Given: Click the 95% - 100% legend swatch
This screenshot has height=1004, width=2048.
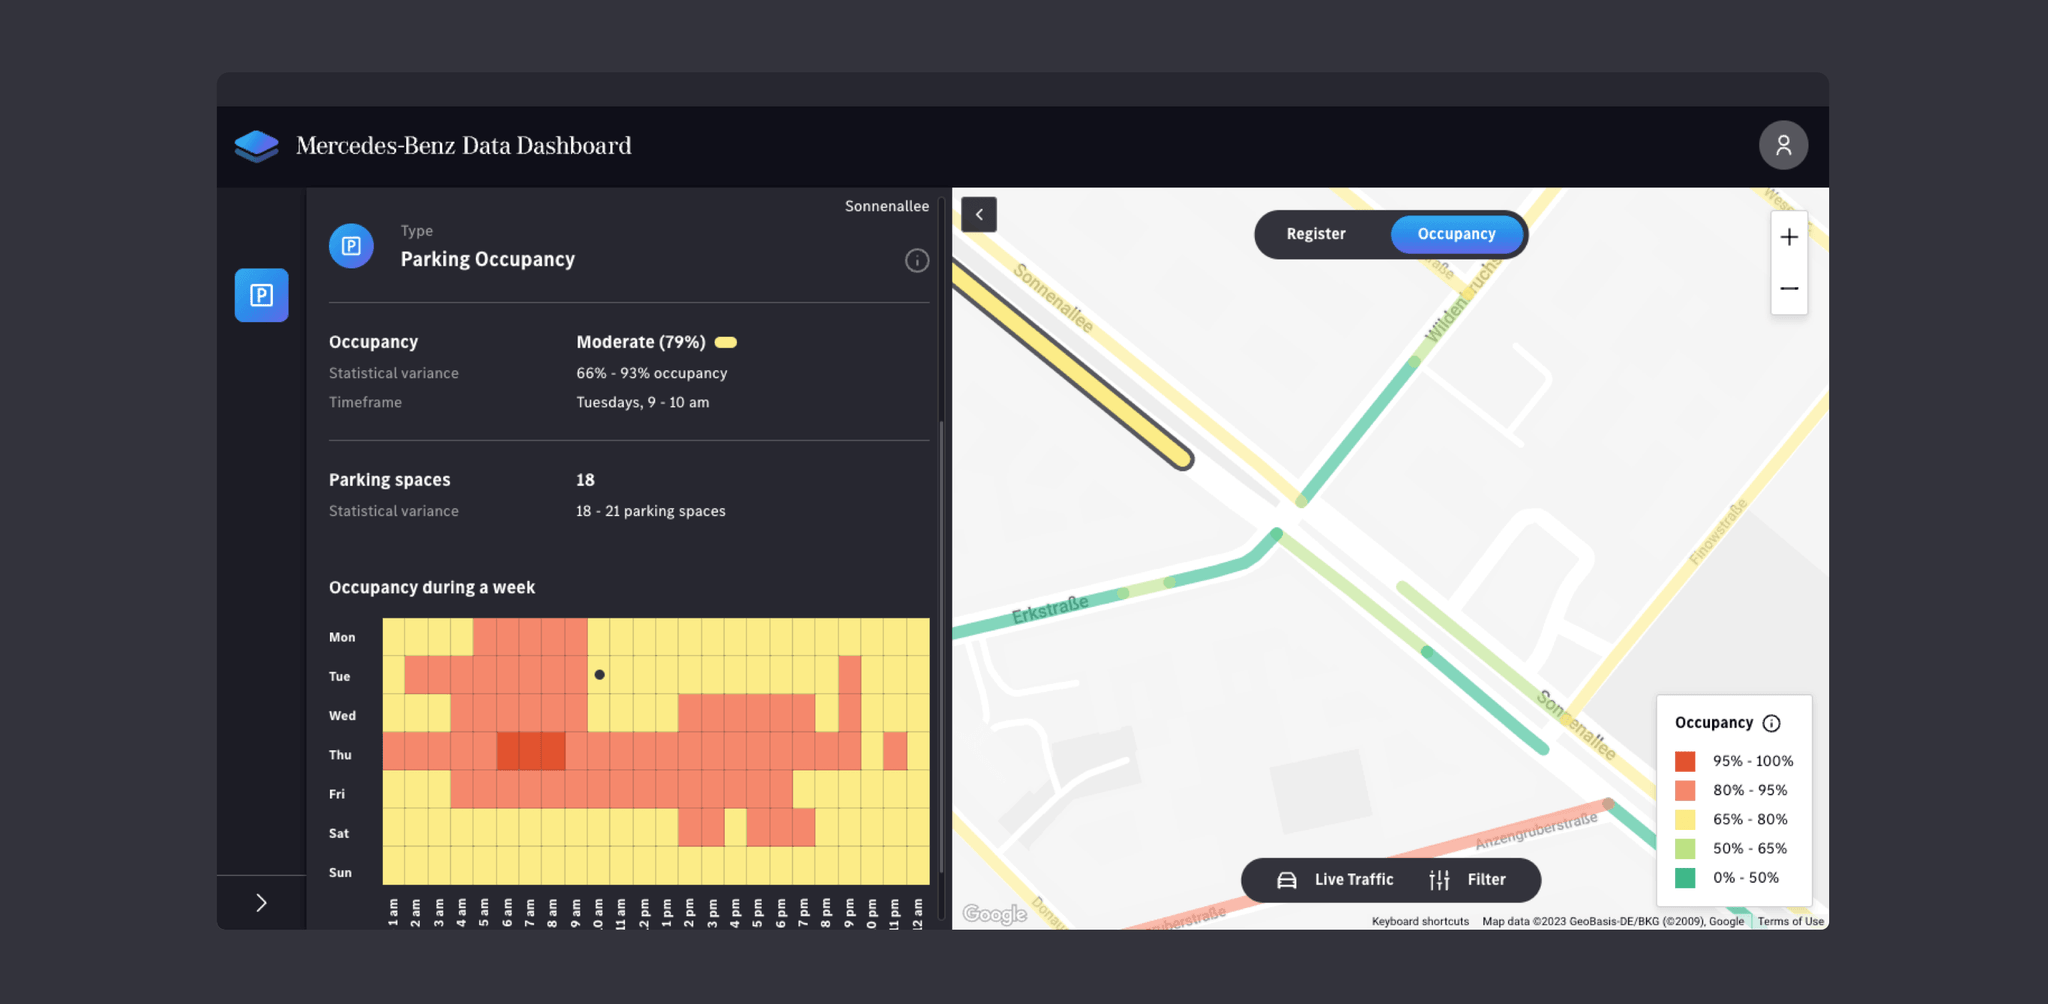Looking at the screenshot, I should [x=1685, y=761].
